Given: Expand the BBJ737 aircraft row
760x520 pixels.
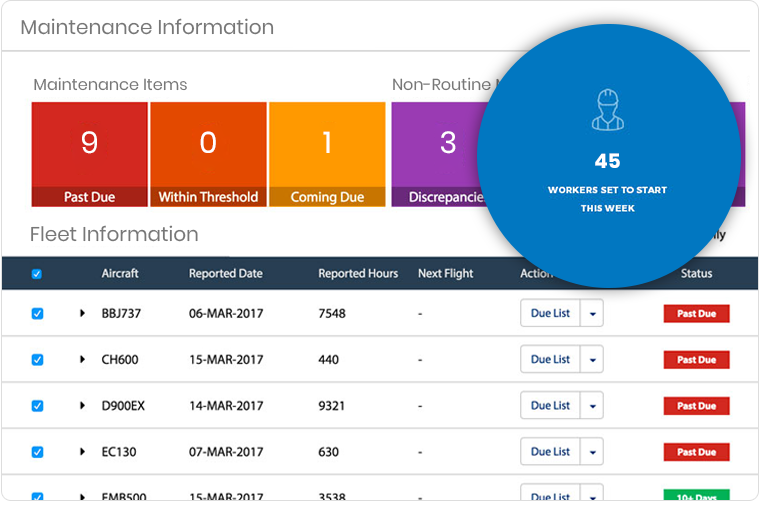Looking at the screenshot, I should point(82,313).
